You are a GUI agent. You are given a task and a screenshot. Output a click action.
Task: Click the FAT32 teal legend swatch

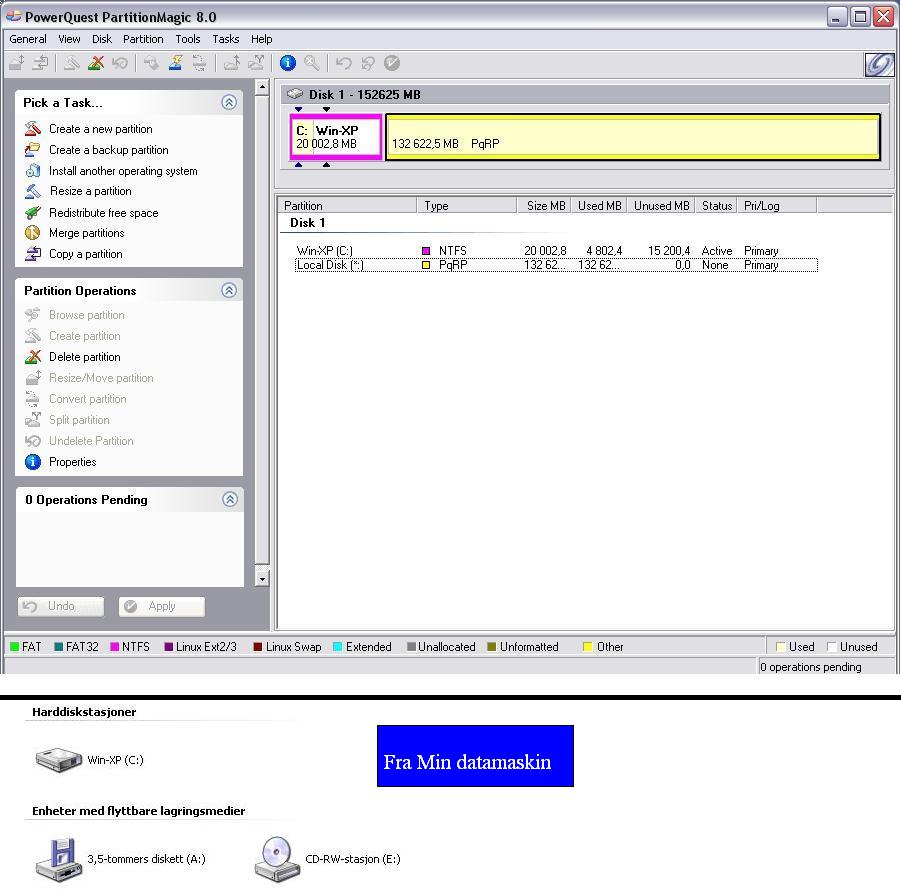(x=59, y=646)
